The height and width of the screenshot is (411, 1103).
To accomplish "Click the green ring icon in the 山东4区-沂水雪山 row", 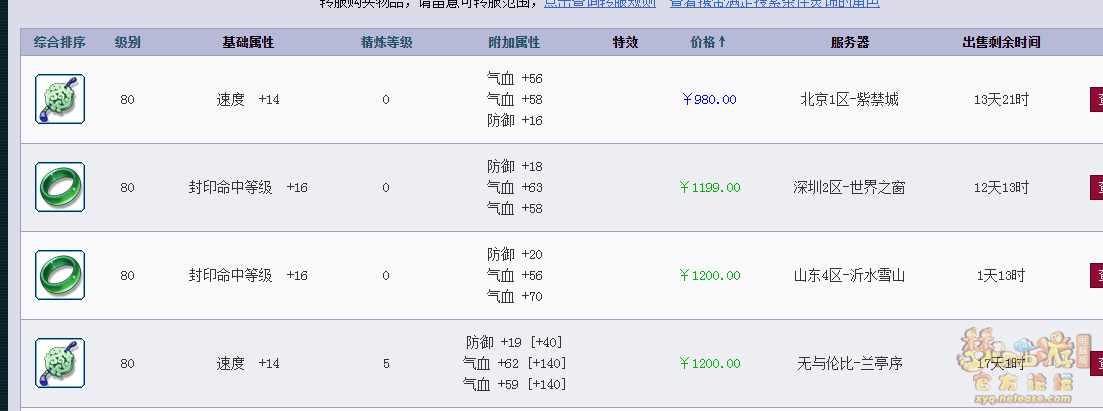I will pyautogui.click(x=60, y=275).
